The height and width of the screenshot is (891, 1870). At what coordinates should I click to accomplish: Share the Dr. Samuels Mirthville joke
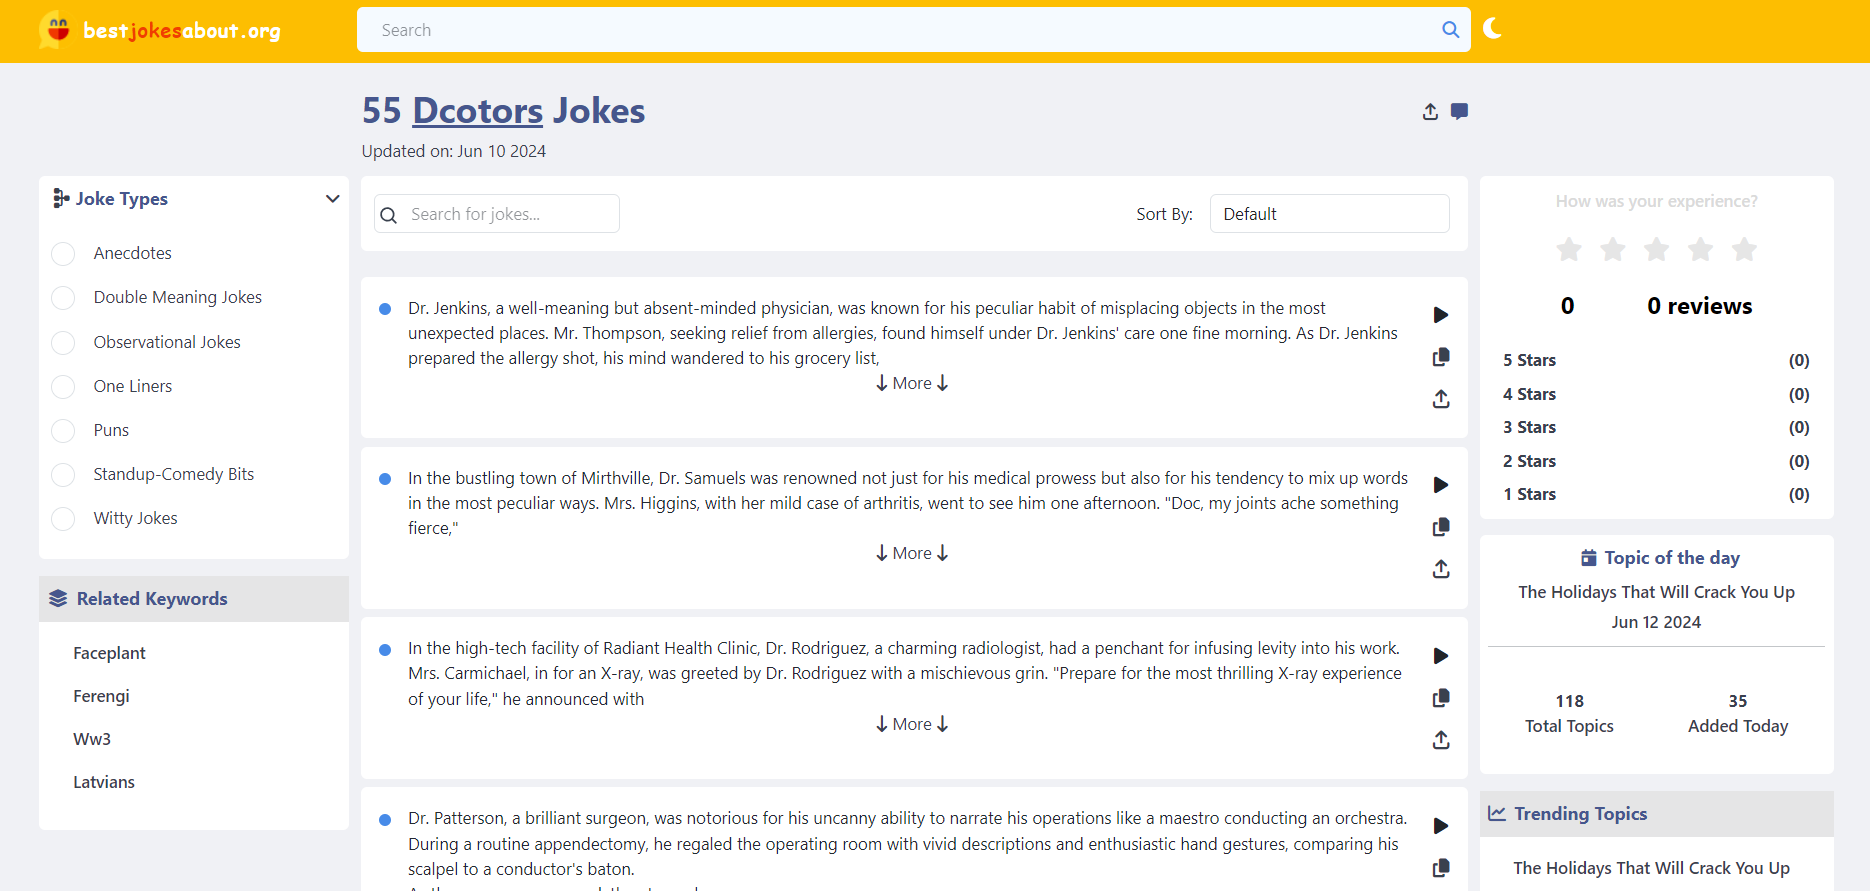[x=1441, y=569]
